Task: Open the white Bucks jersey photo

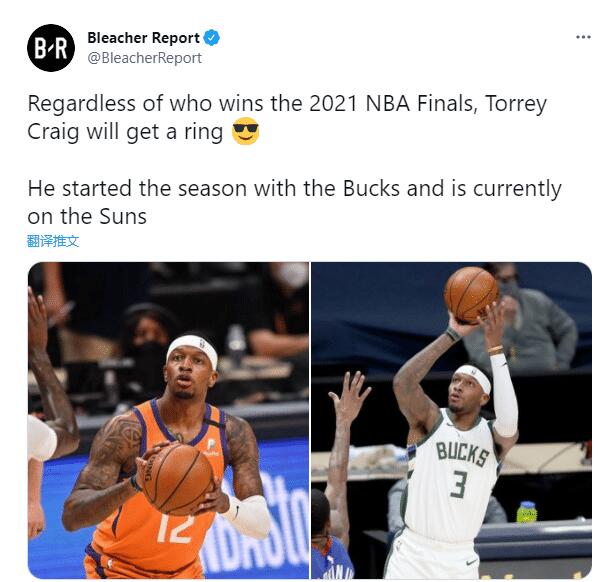Action: click(451, 420)
